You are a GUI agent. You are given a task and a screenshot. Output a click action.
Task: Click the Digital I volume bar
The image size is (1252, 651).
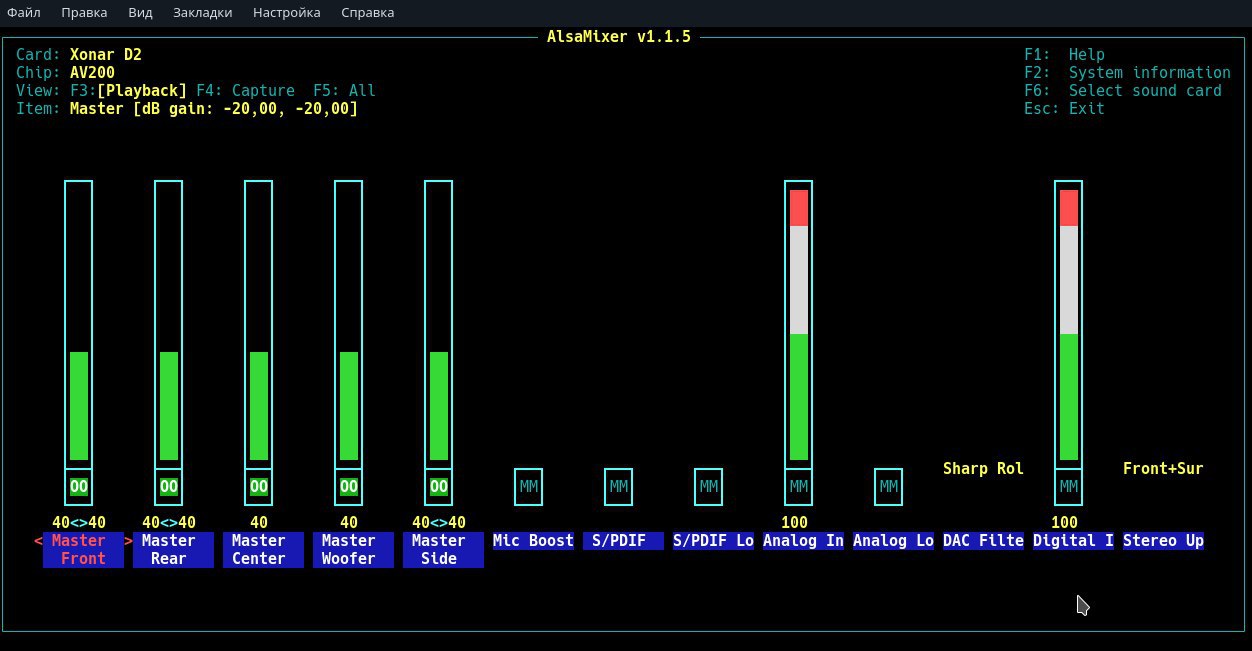[x=1069, y=324]
